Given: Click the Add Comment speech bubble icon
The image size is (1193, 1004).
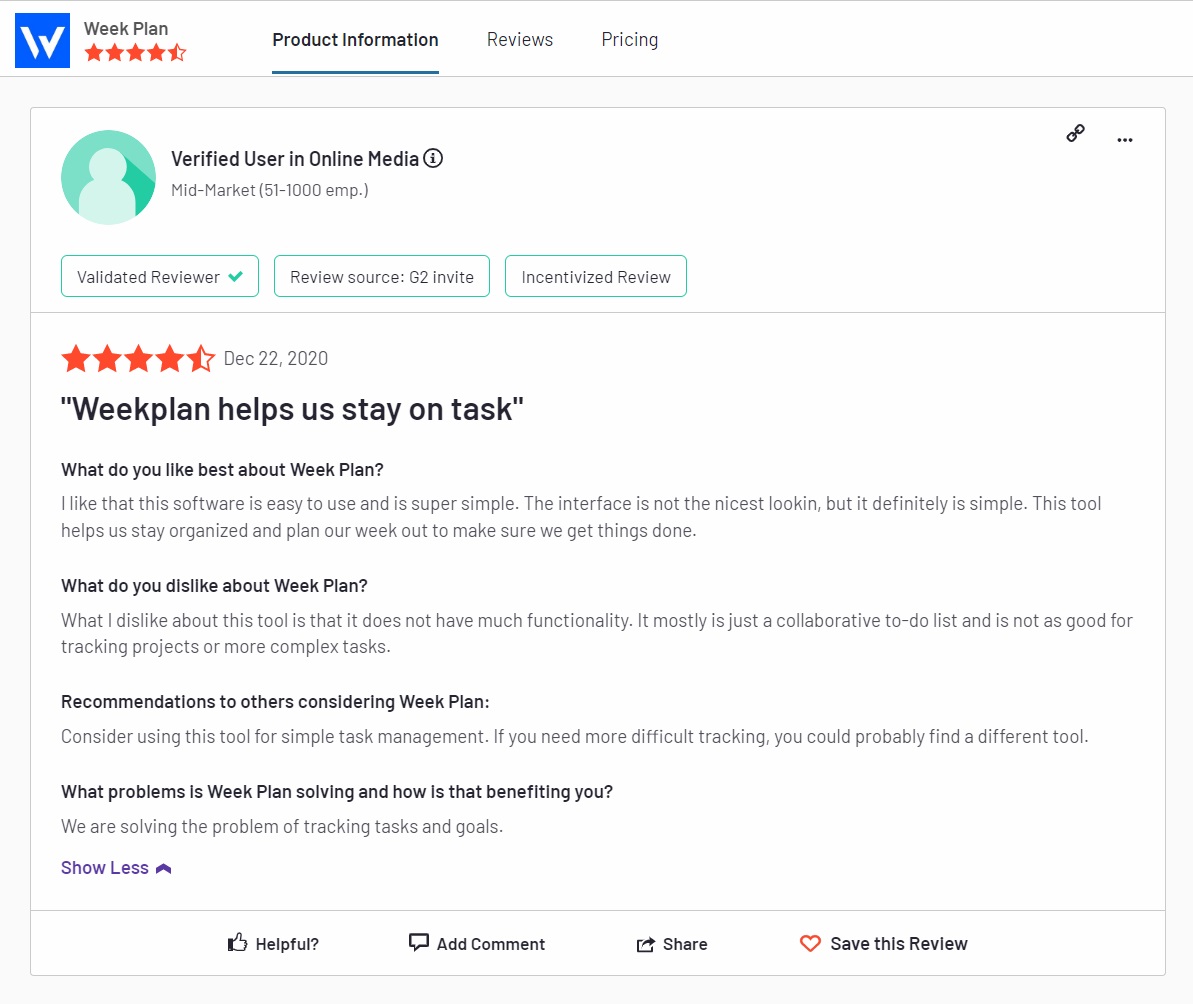Looking at the screenshot, I should 419,943.
